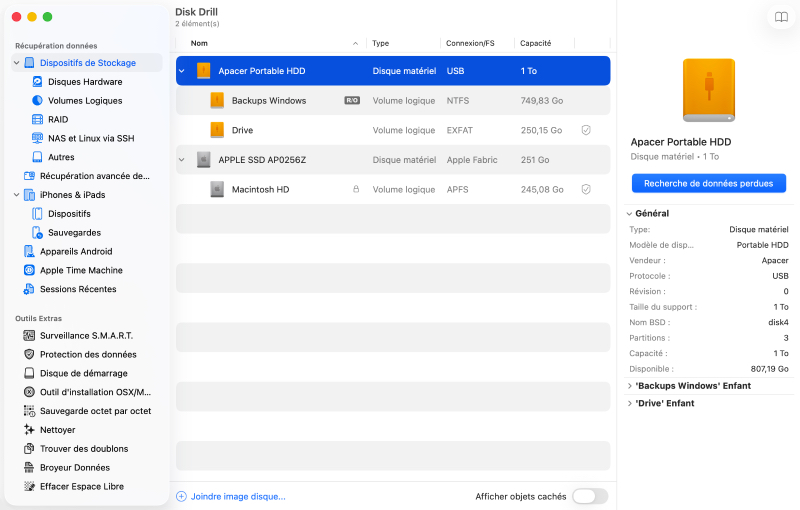Click the Sessions Récentes icon
The image size is (800, 510).
click(x=29, y=289)
